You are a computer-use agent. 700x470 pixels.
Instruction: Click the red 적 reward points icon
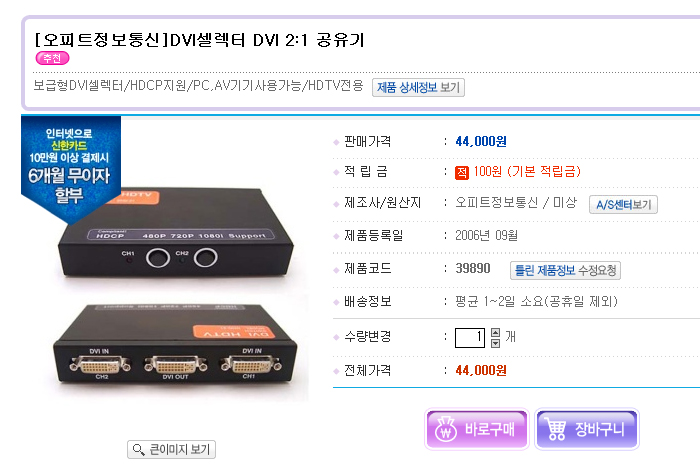(x=462, y=172)
